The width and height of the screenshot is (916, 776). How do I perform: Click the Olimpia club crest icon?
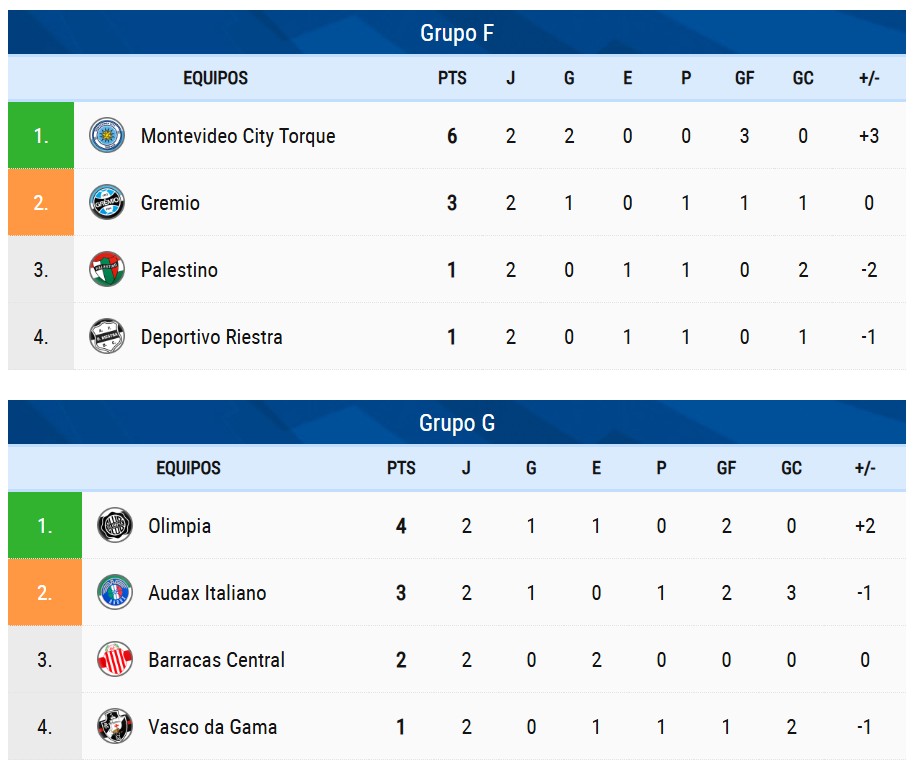point(115,526)
